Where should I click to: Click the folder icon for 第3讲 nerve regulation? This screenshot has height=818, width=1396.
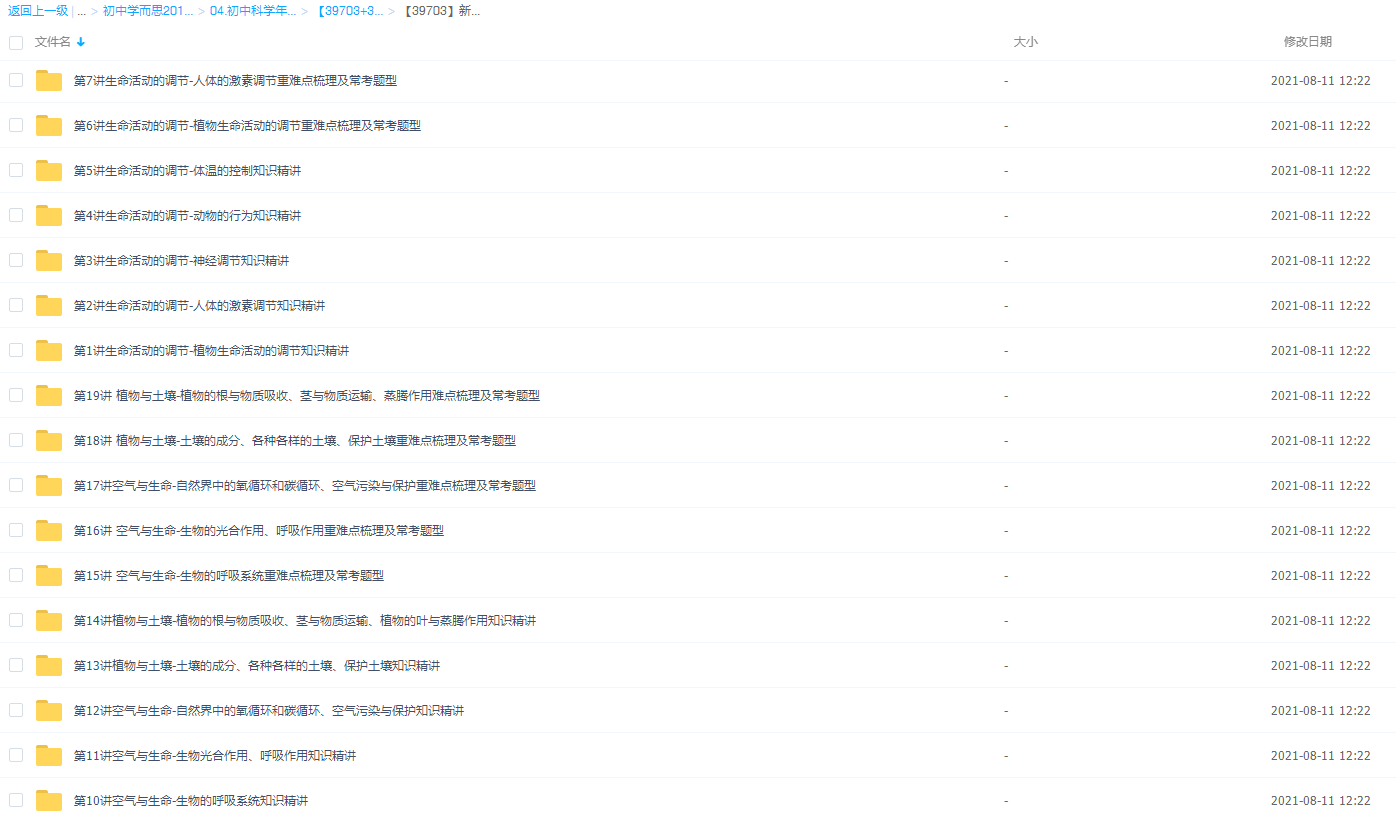48,260
